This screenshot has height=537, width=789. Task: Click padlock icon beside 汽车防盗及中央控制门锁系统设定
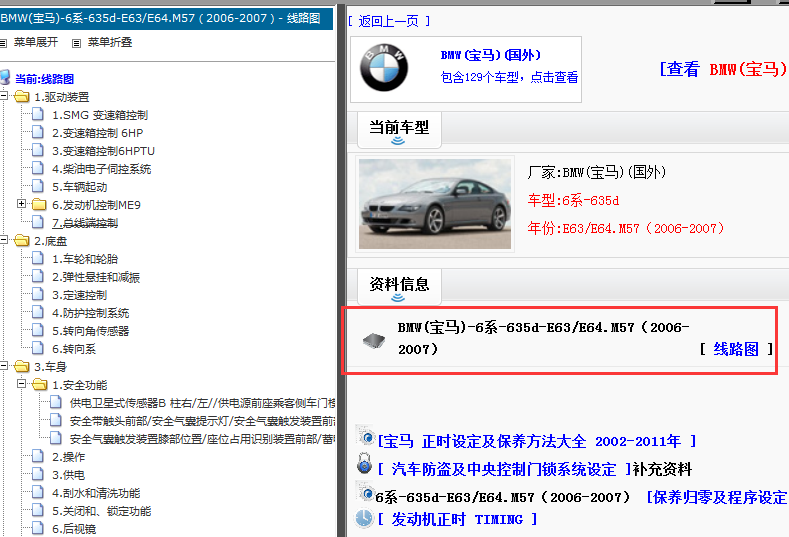click(364, 464)
